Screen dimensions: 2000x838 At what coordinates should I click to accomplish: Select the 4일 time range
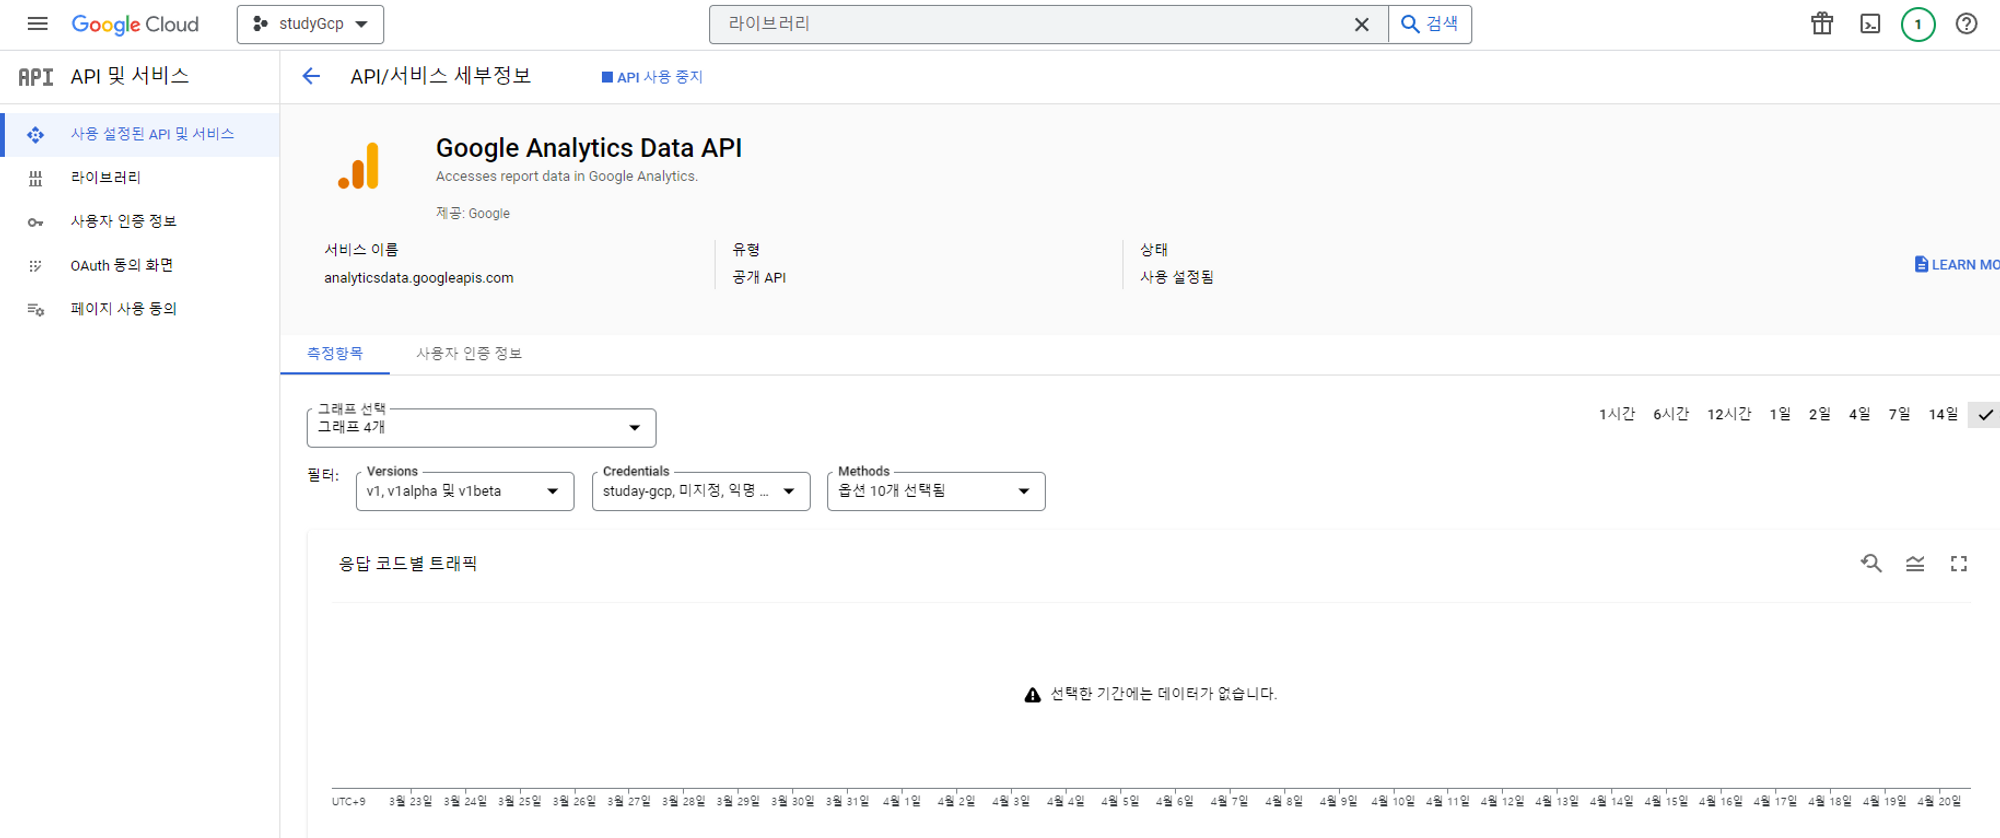pos(1860,414)
